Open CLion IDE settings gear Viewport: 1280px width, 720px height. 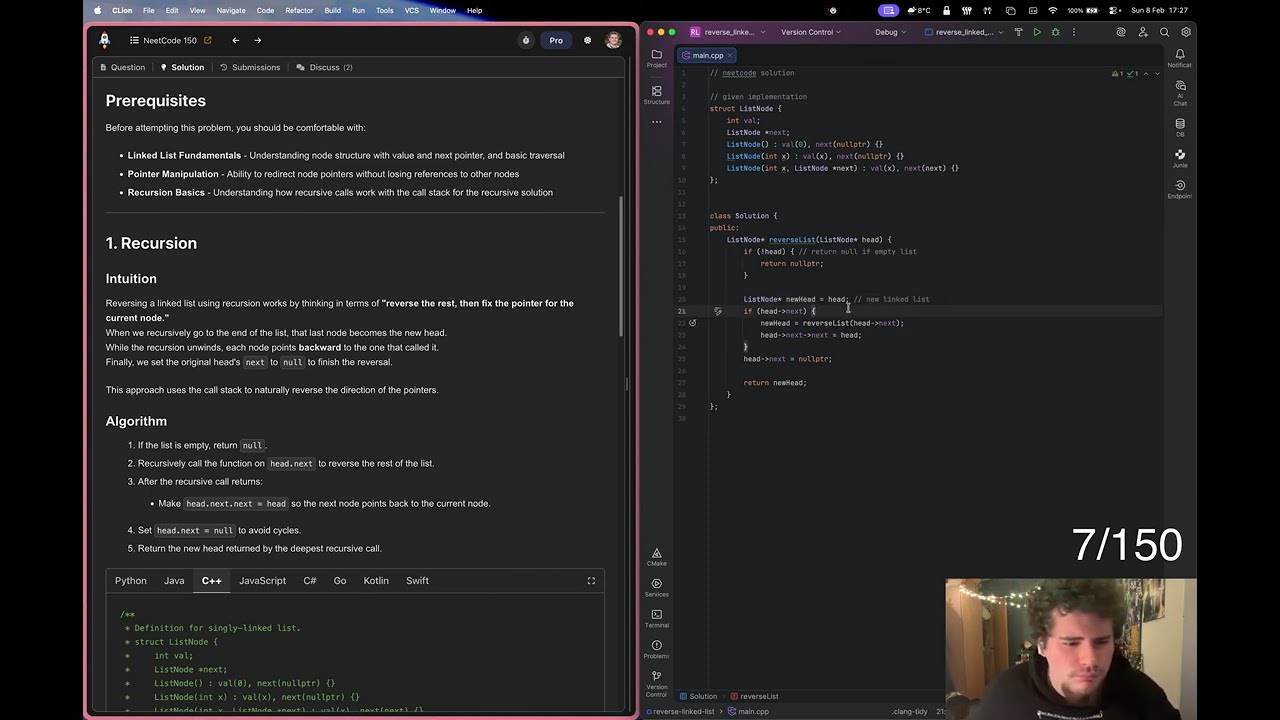pos(1185,32)
